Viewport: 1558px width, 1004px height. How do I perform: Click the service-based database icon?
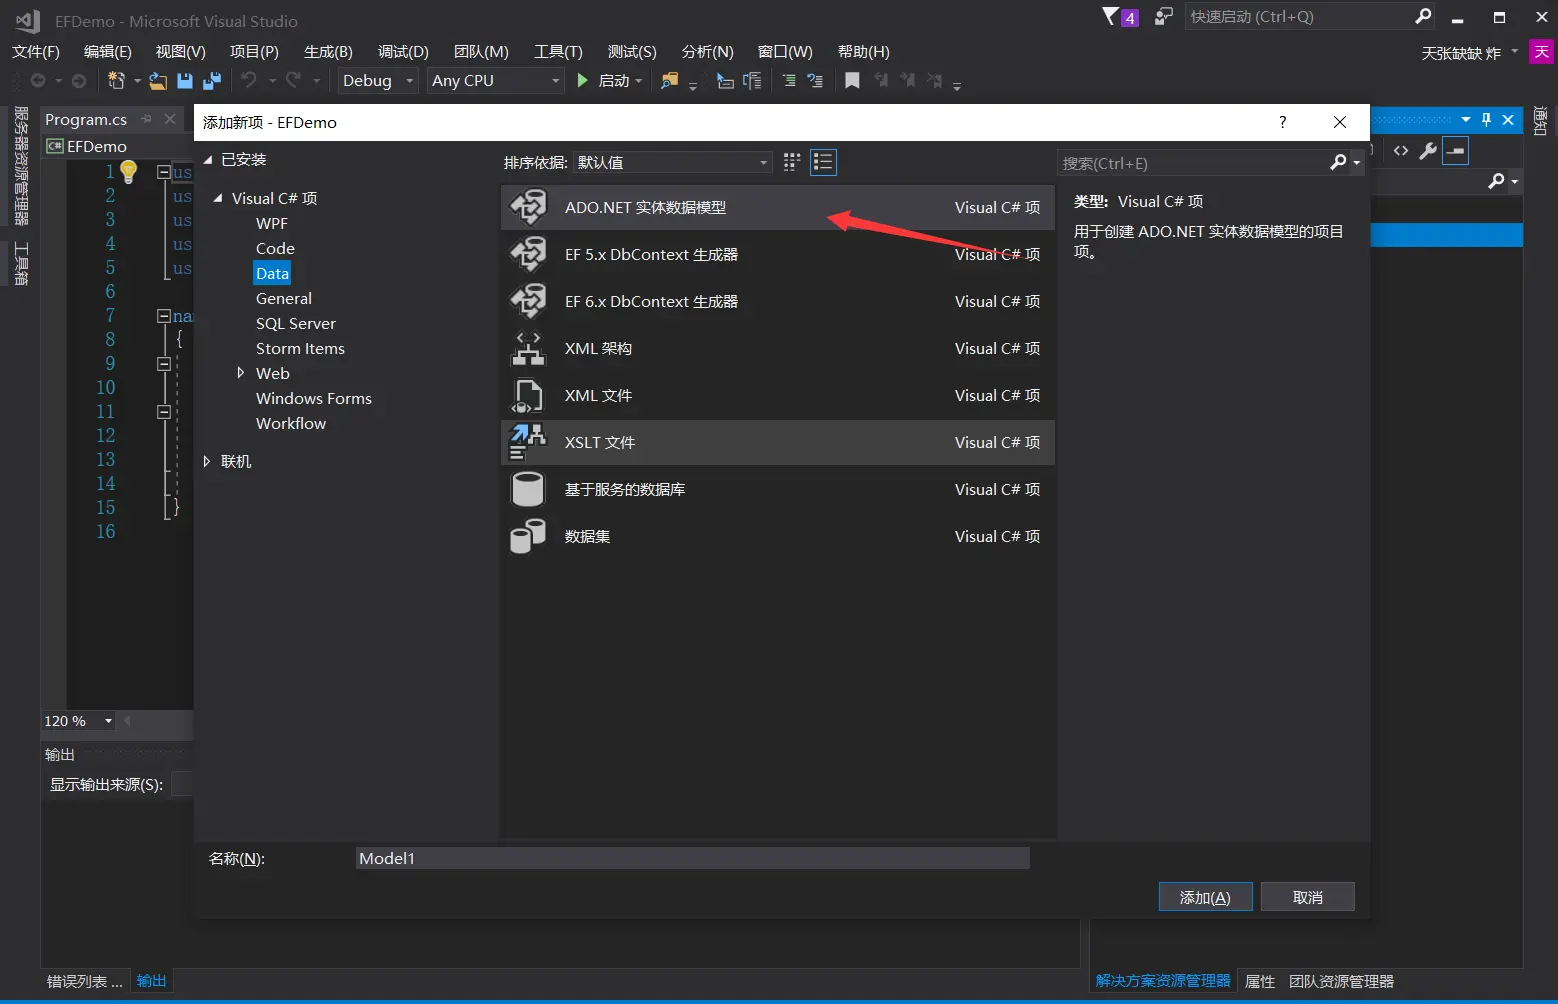(x=528, y=489)
